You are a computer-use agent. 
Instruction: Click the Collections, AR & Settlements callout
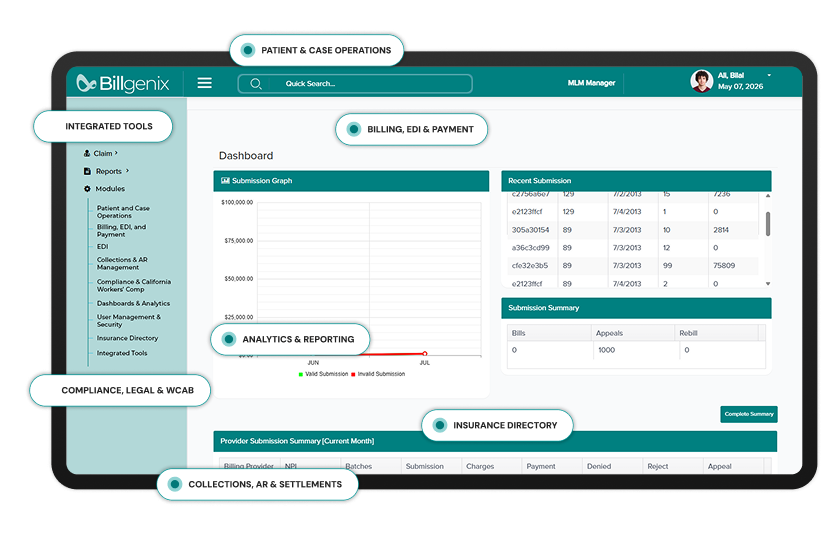click(x=258, y=484)
